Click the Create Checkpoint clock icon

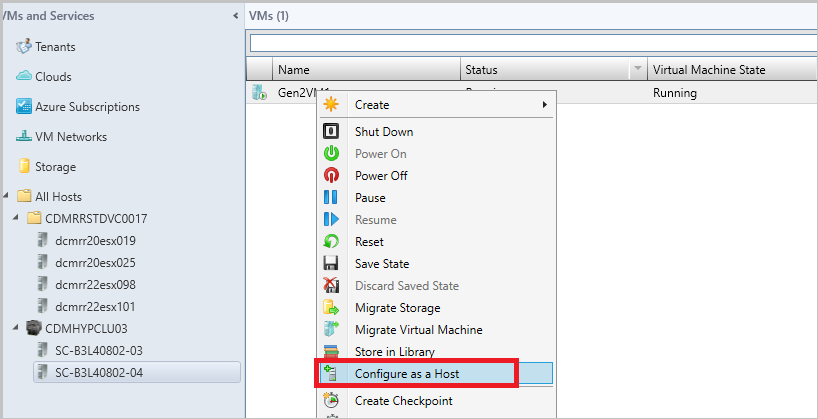click(331, 400)
